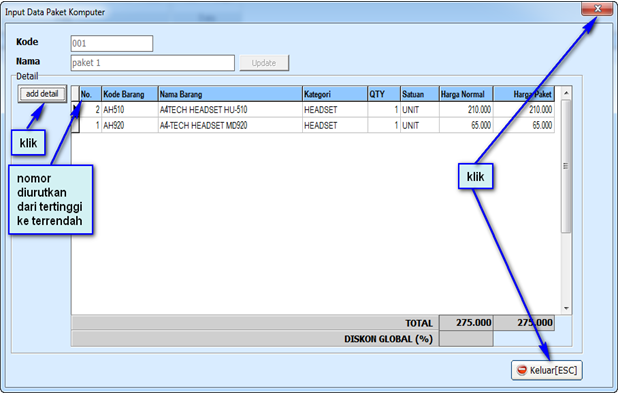
Task: Click the grid scrollbar up arrow
Action: pyautogui.click(x=566, y=93)
